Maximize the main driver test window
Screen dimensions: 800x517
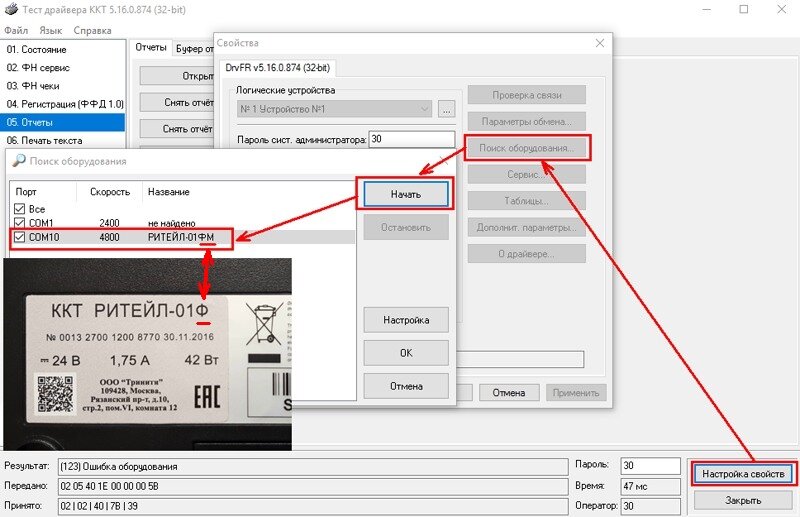click(x=744, y=9)
